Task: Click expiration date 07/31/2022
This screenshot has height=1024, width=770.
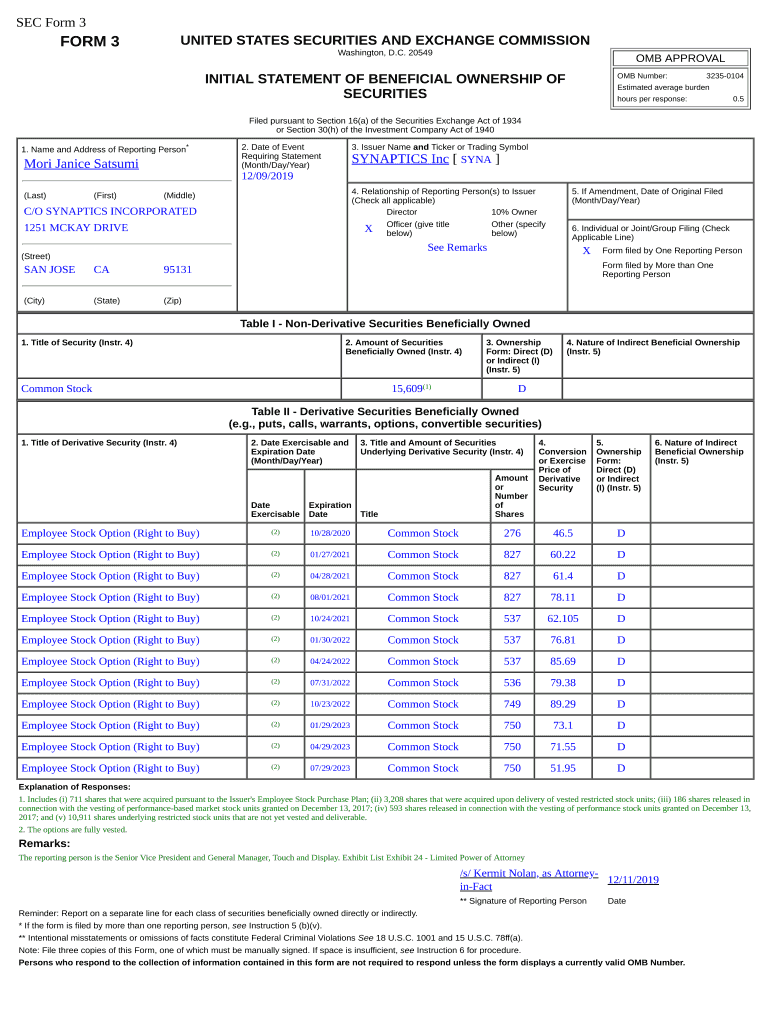Action: click(330, 682)
